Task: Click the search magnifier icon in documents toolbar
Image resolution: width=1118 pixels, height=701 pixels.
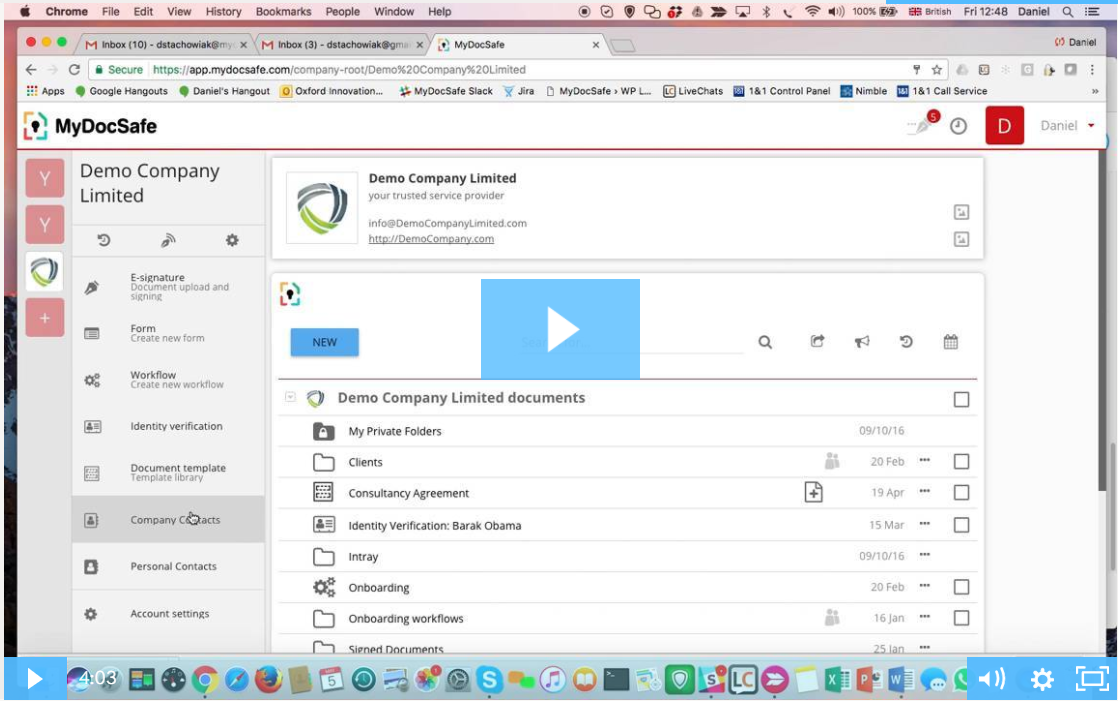Action: tap(765, 342)
